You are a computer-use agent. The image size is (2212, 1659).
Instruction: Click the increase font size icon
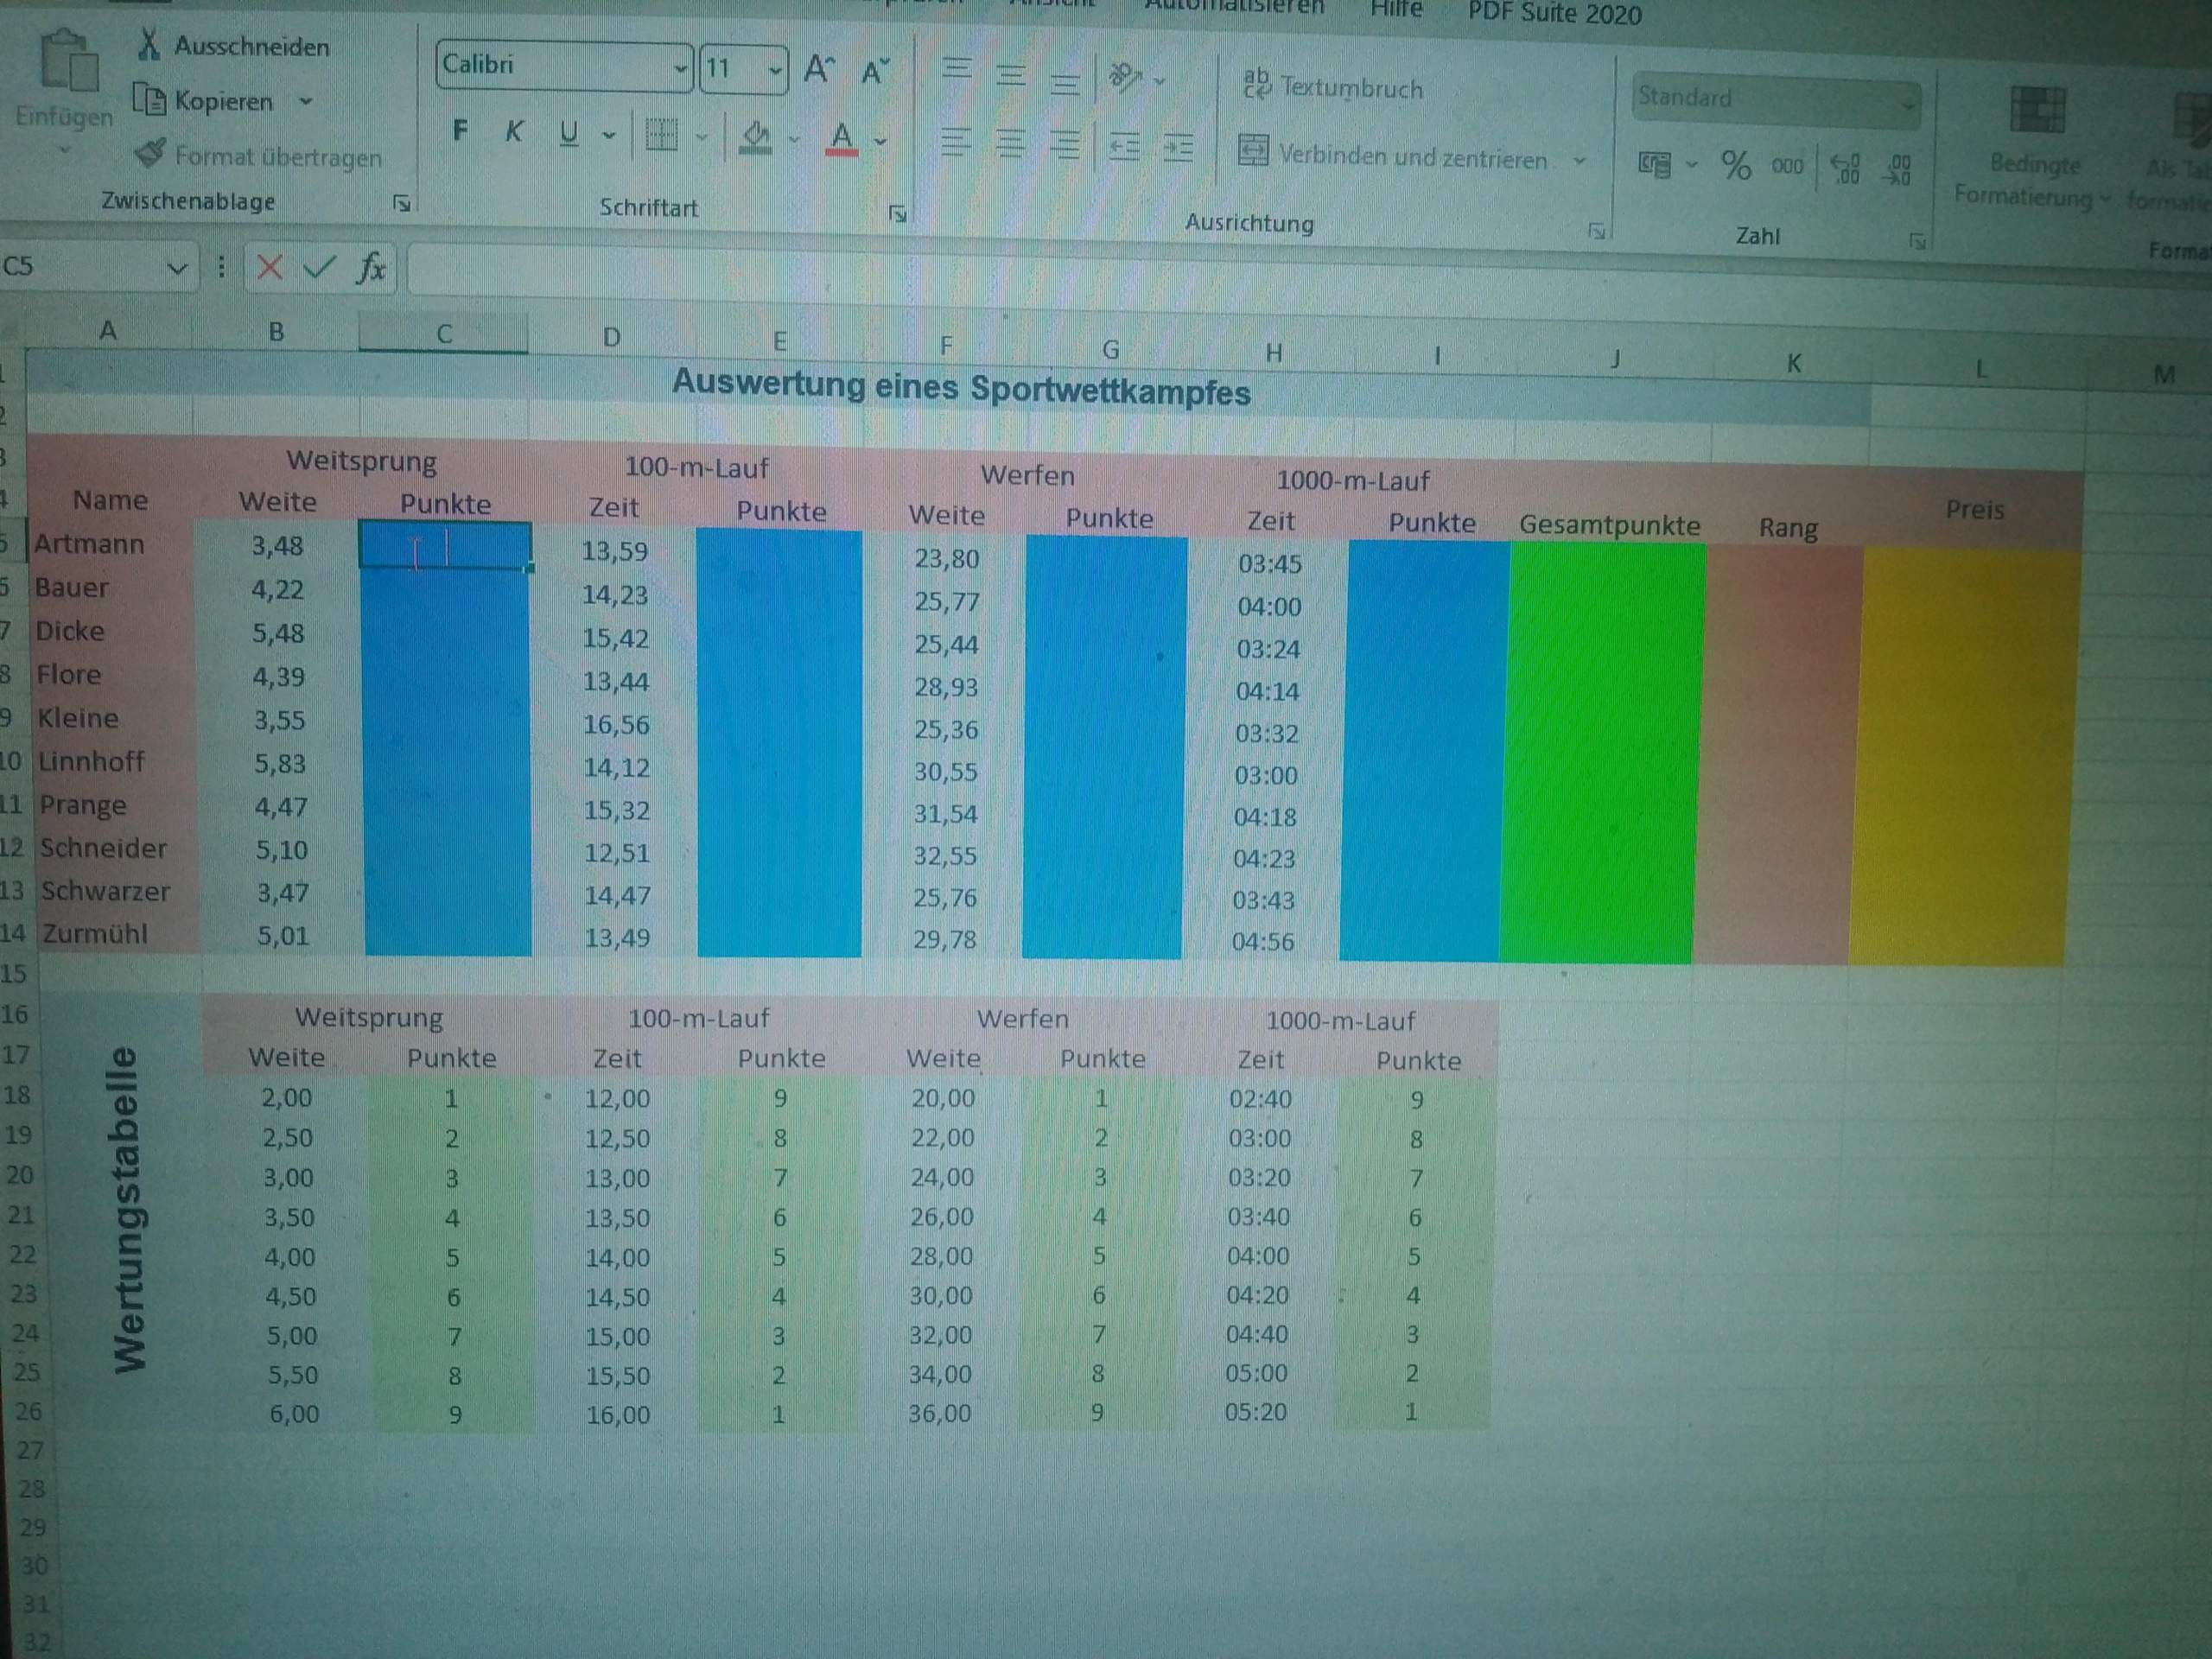[816, 68]
